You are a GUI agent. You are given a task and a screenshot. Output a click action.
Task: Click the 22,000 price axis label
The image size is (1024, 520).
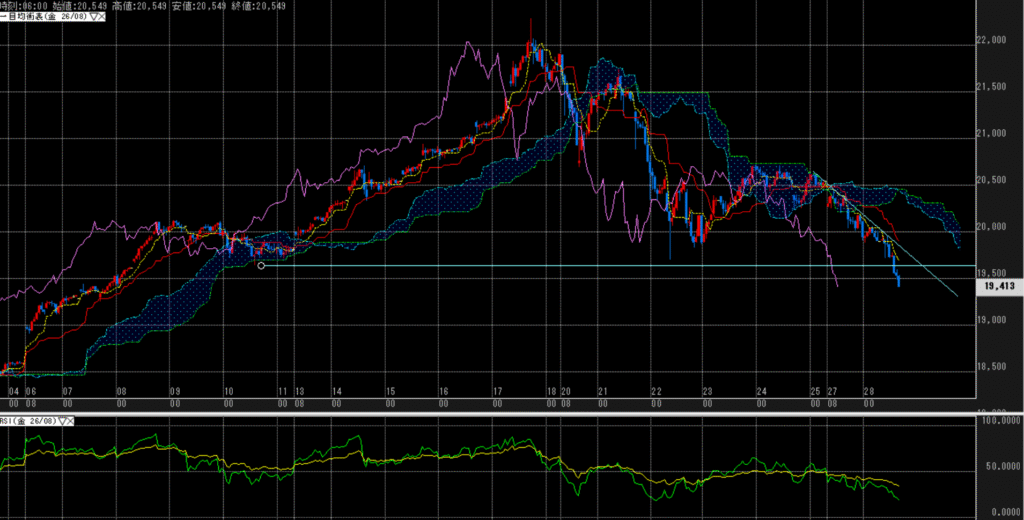(x=993, y=40)
